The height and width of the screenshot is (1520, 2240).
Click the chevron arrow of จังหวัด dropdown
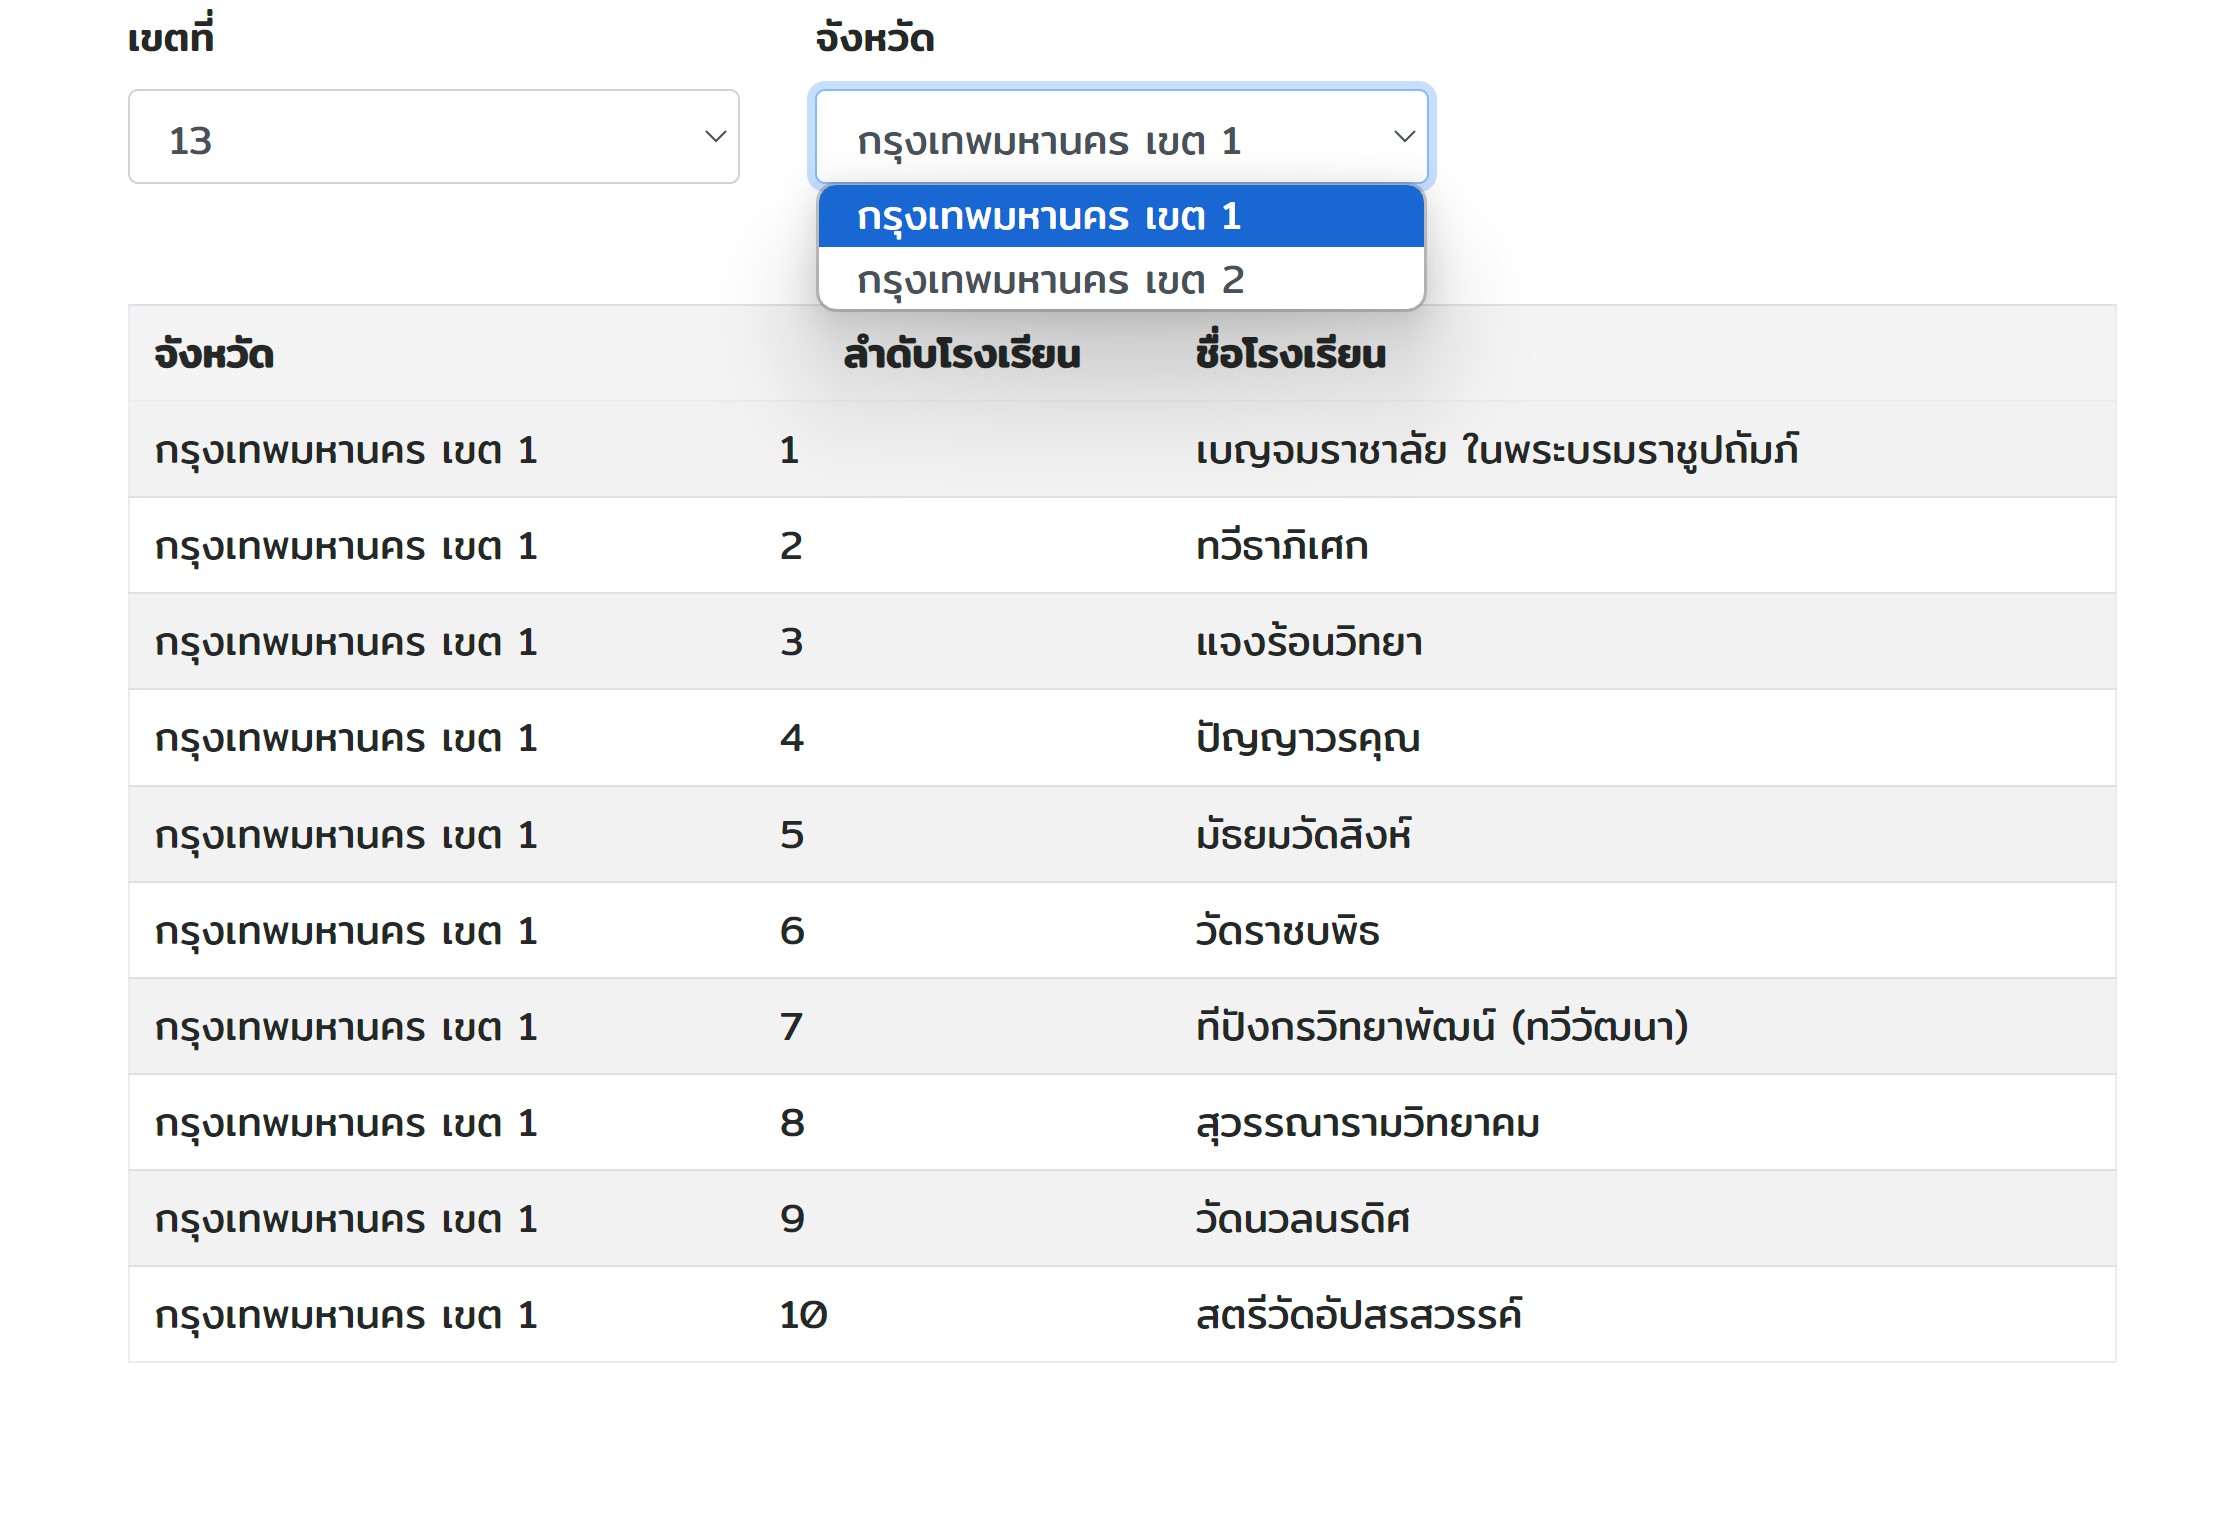[1404, 136]
